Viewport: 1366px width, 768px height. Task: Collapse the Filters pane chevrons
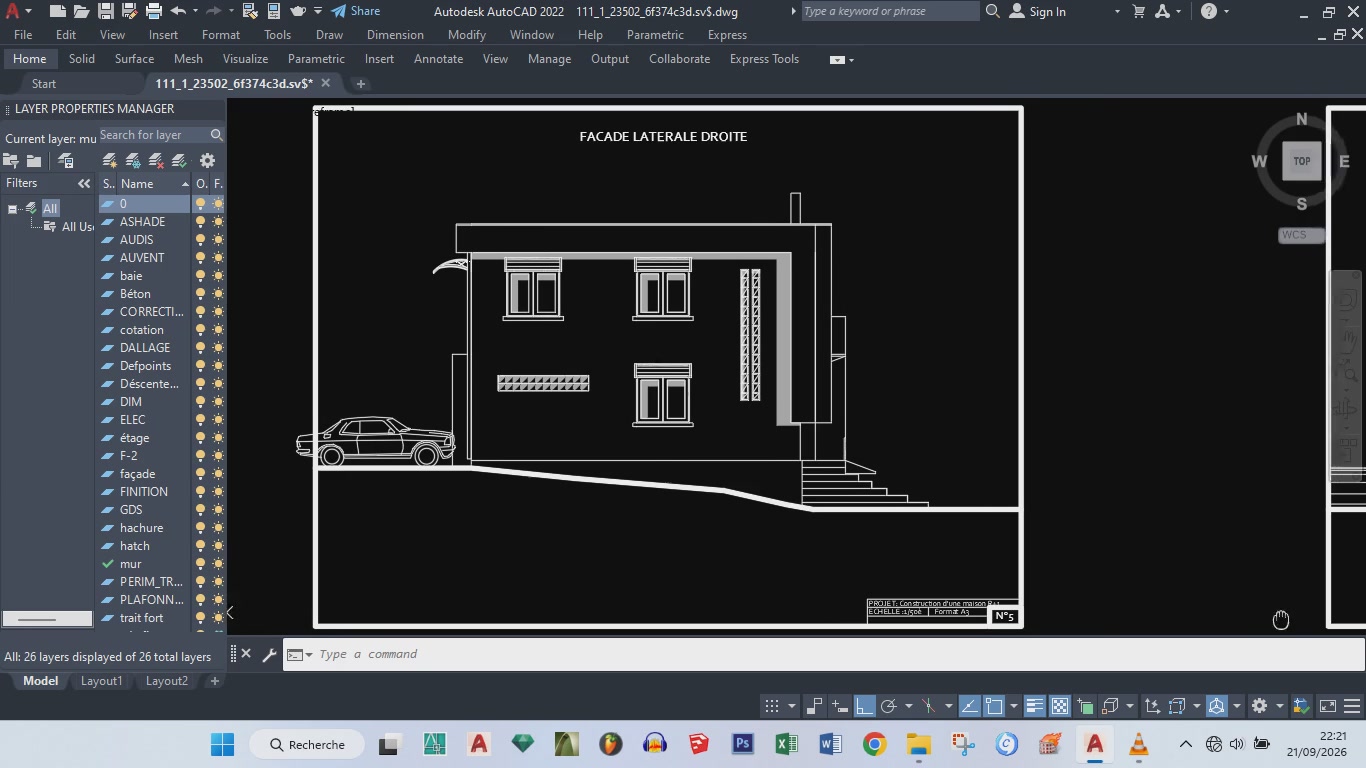[84, 184]
